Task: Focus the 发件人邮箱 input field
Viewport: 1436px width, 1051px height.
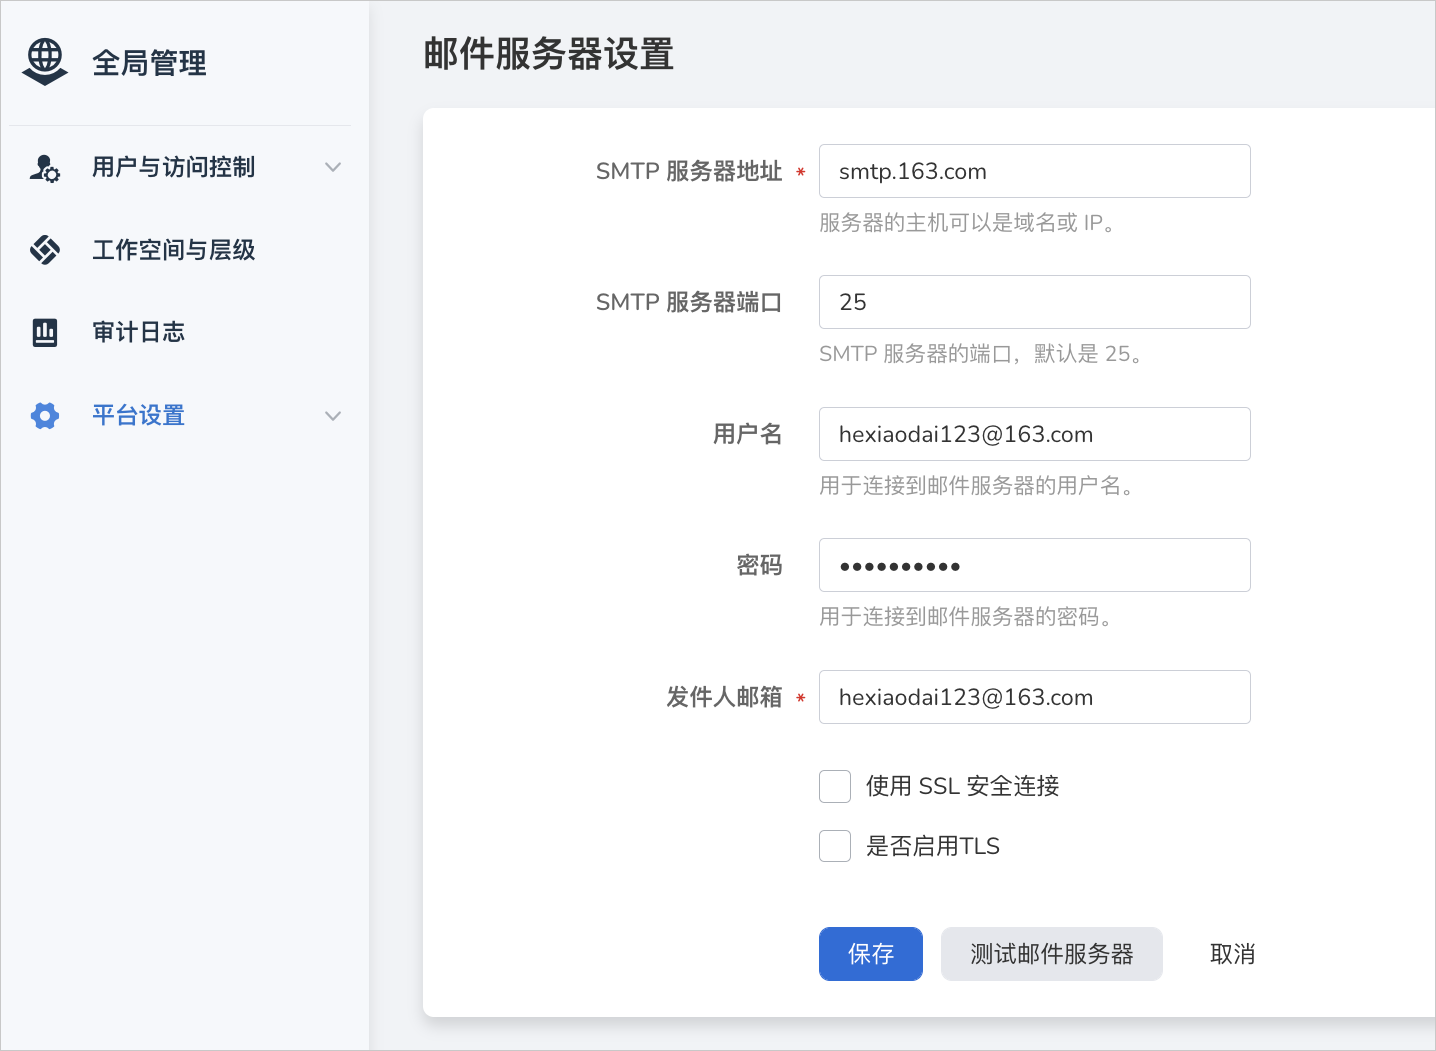Action: 1035,697
